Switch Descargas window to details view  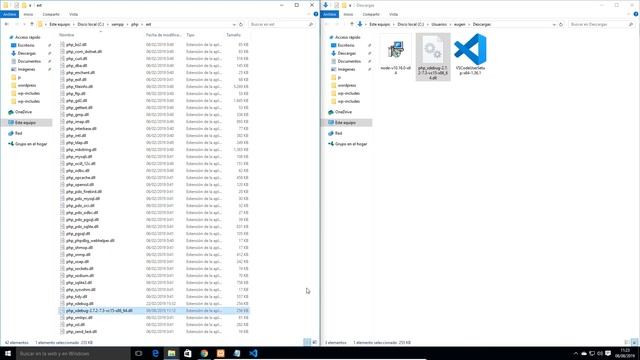pos(627,342)
